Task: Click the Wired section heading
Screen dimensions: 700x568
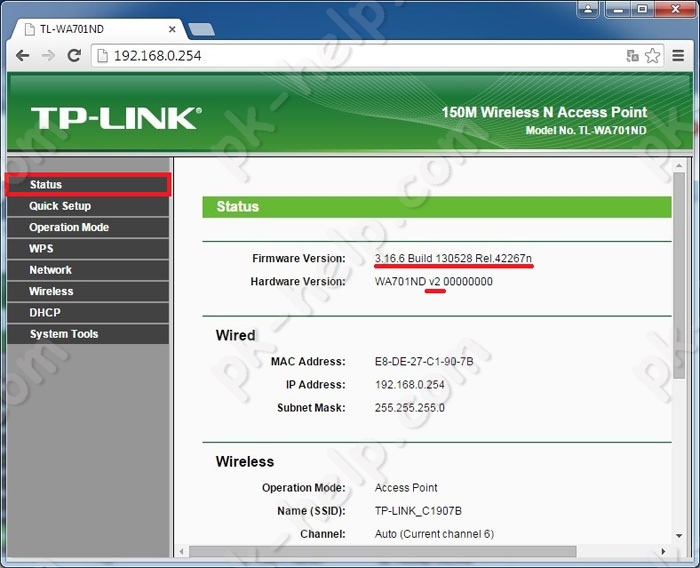Action: click(x=235, y=335)
